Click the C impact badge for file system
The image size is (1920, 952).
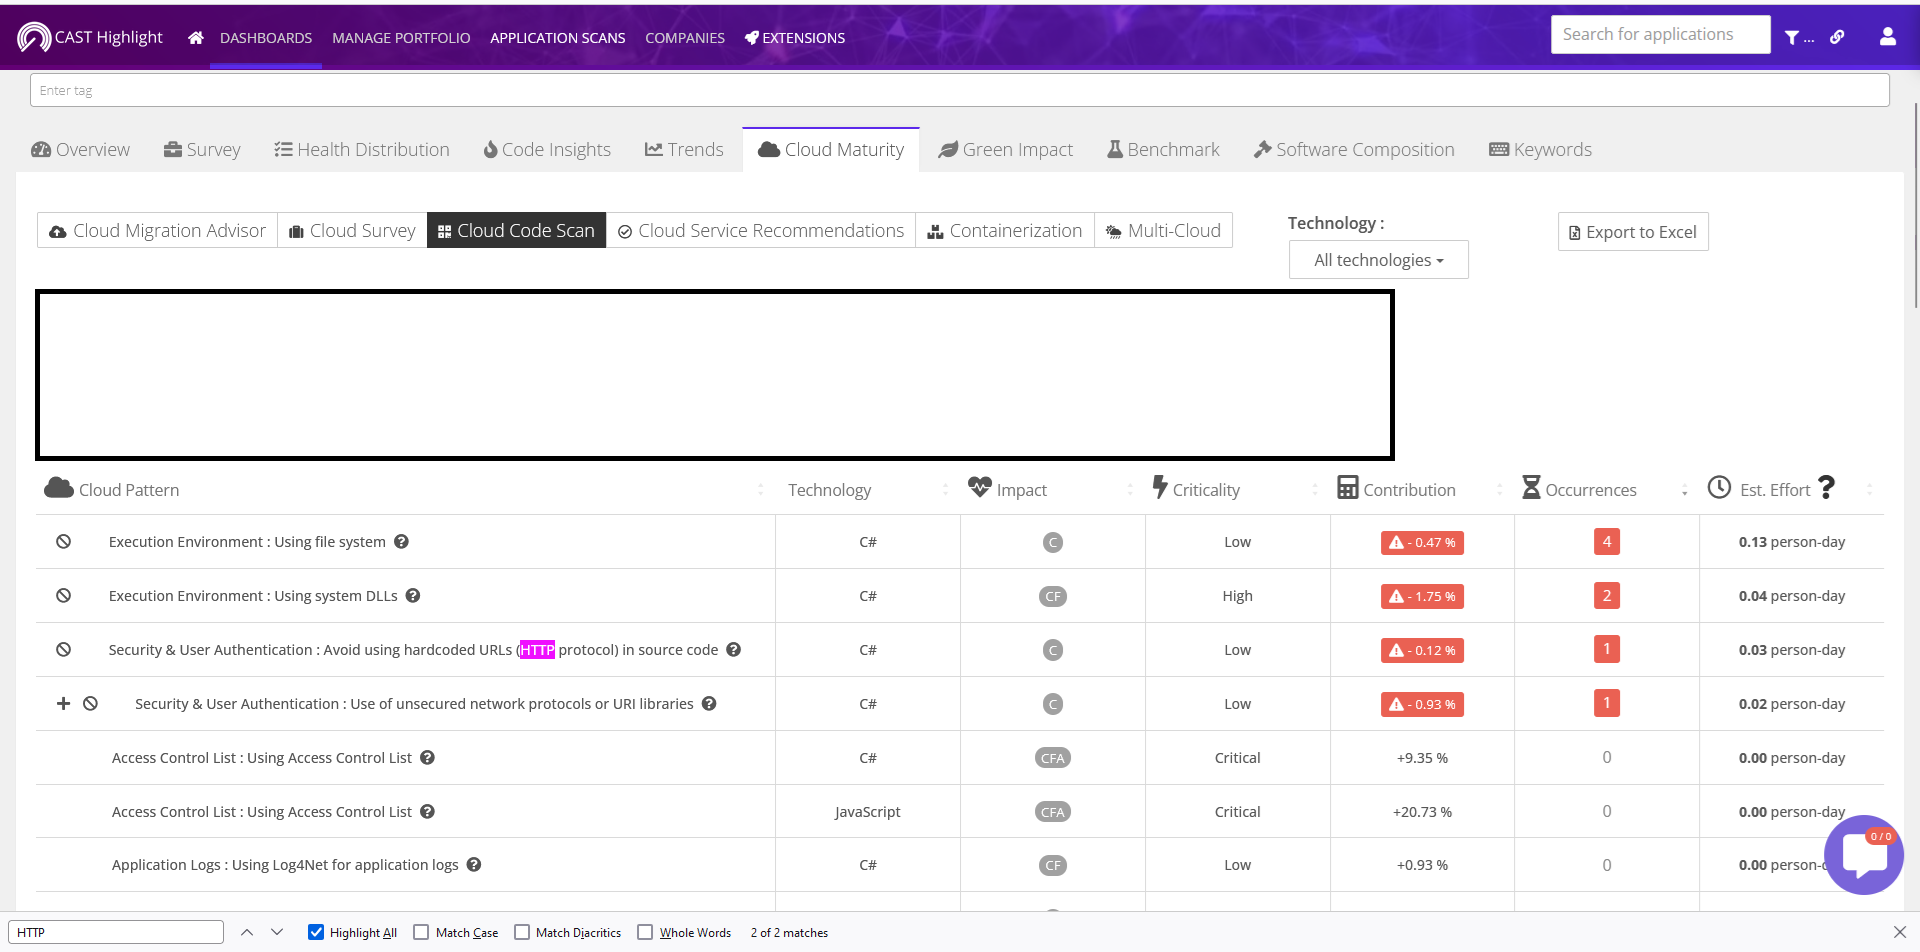click(x=1053, y=542)
